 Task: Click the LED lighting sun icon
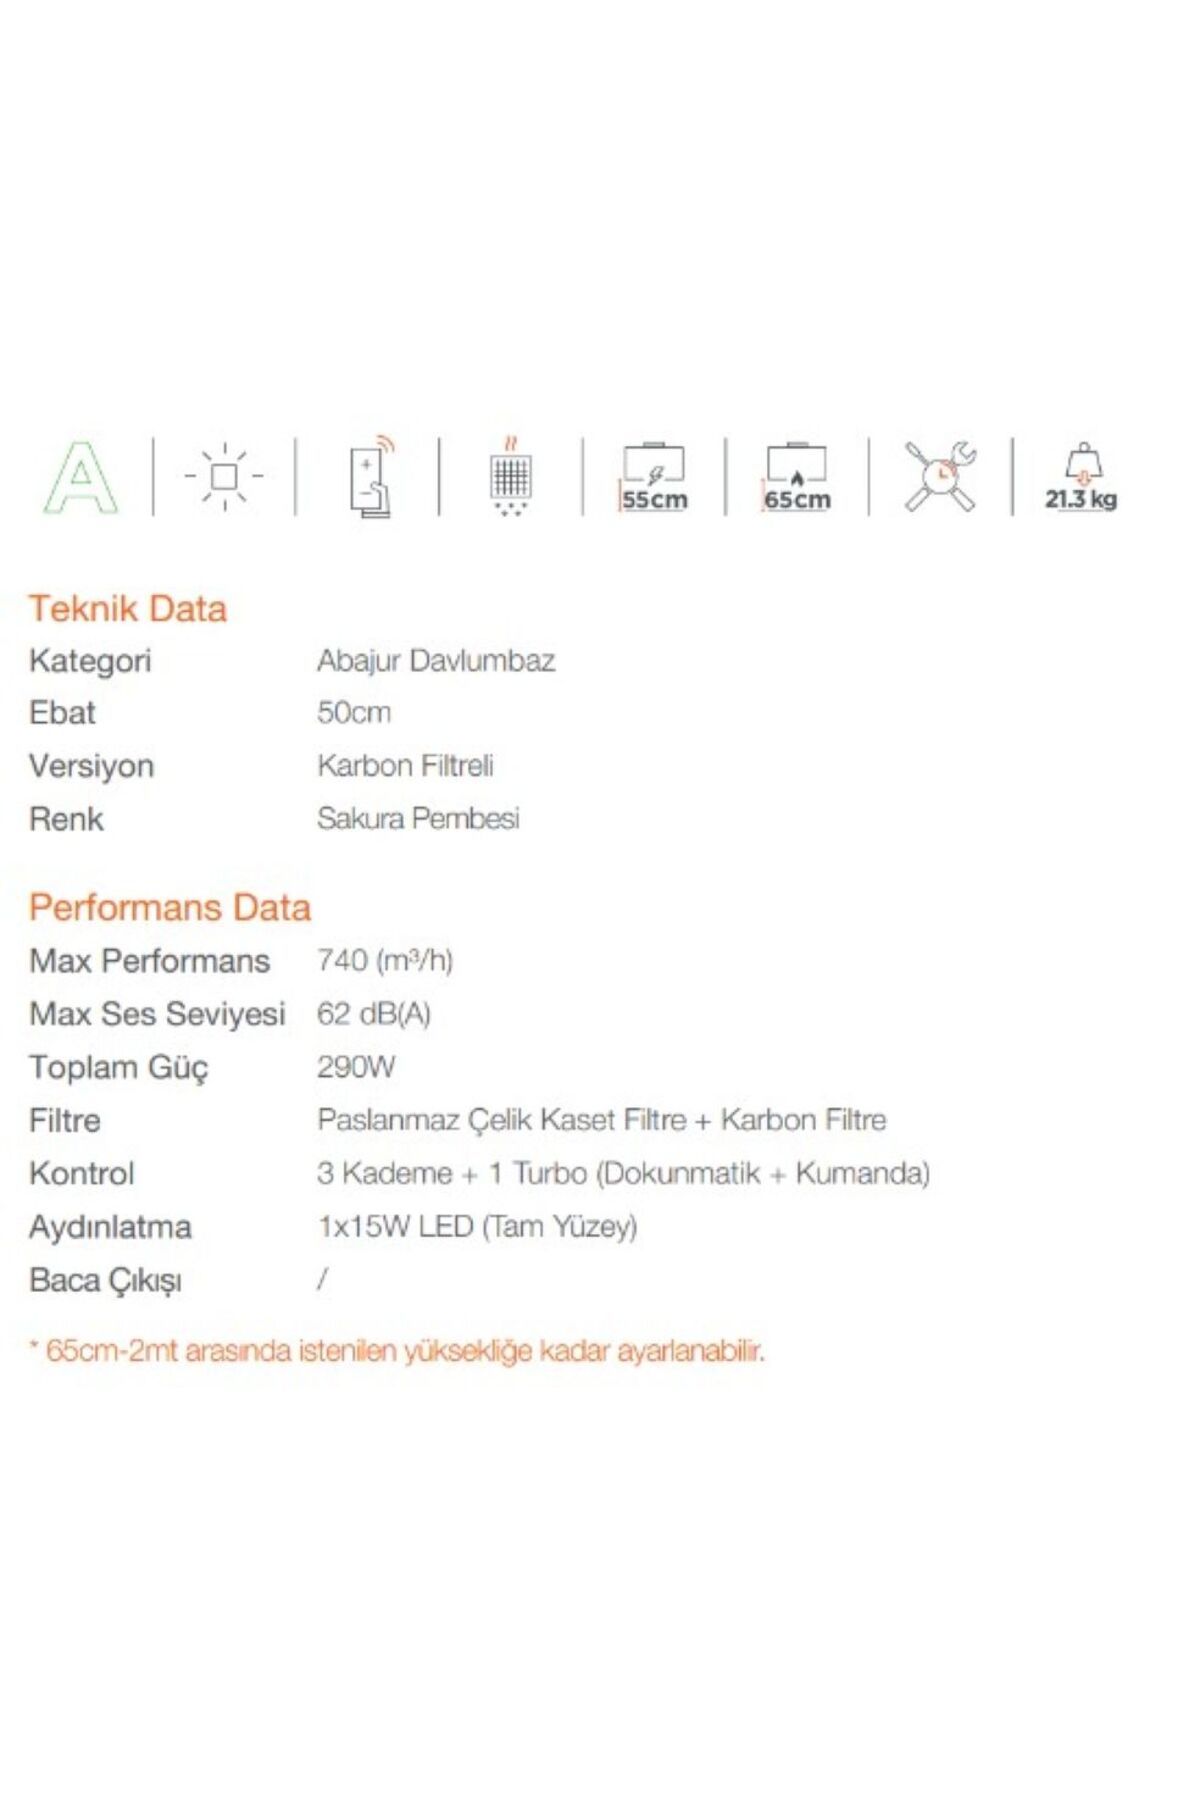[224, 476]
